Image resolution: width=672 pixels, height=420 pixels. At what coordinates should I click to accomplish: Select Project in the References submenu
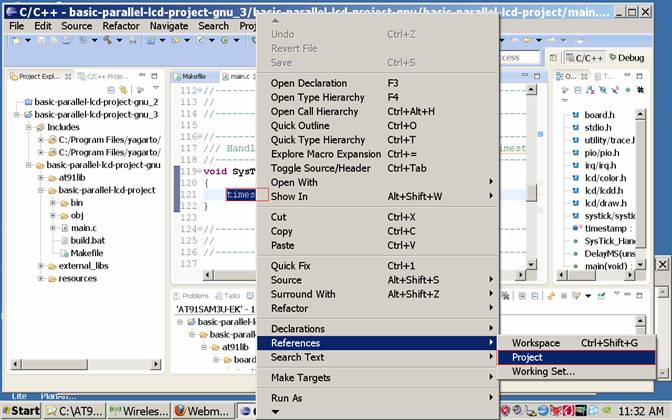pyautogui.click(x=576, y=357)
